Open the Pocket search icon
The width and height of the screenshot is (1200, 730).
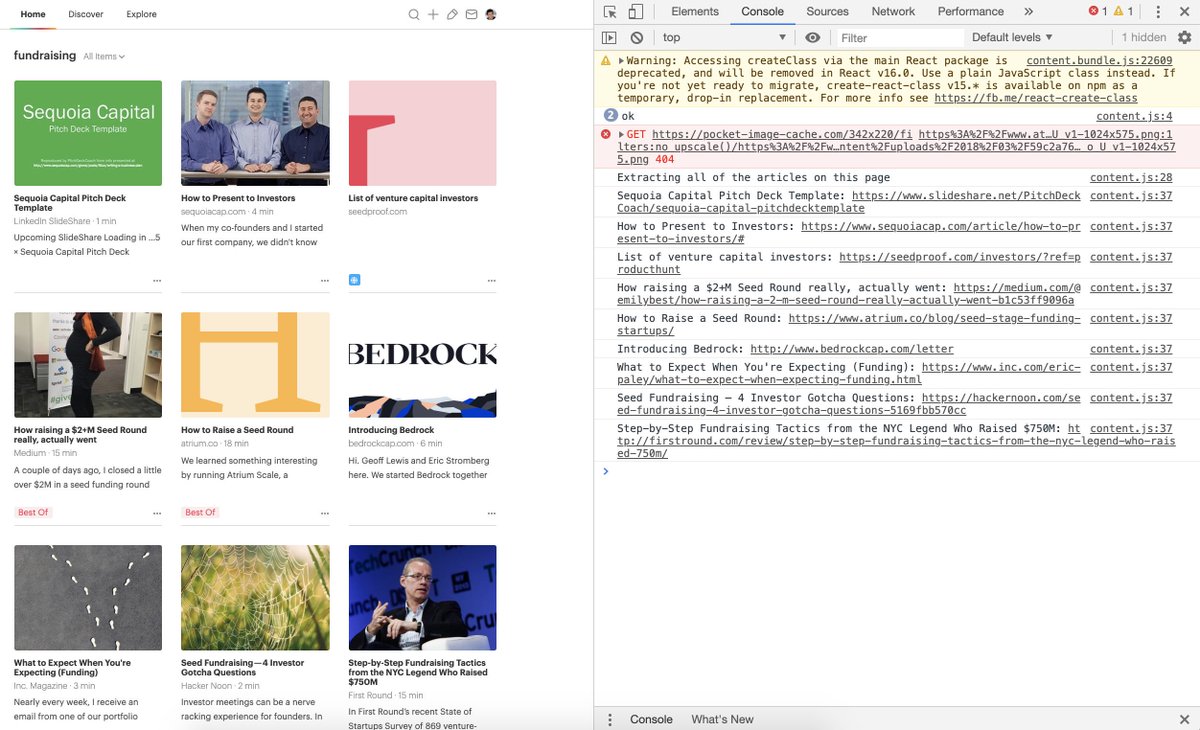coord(414,15)
